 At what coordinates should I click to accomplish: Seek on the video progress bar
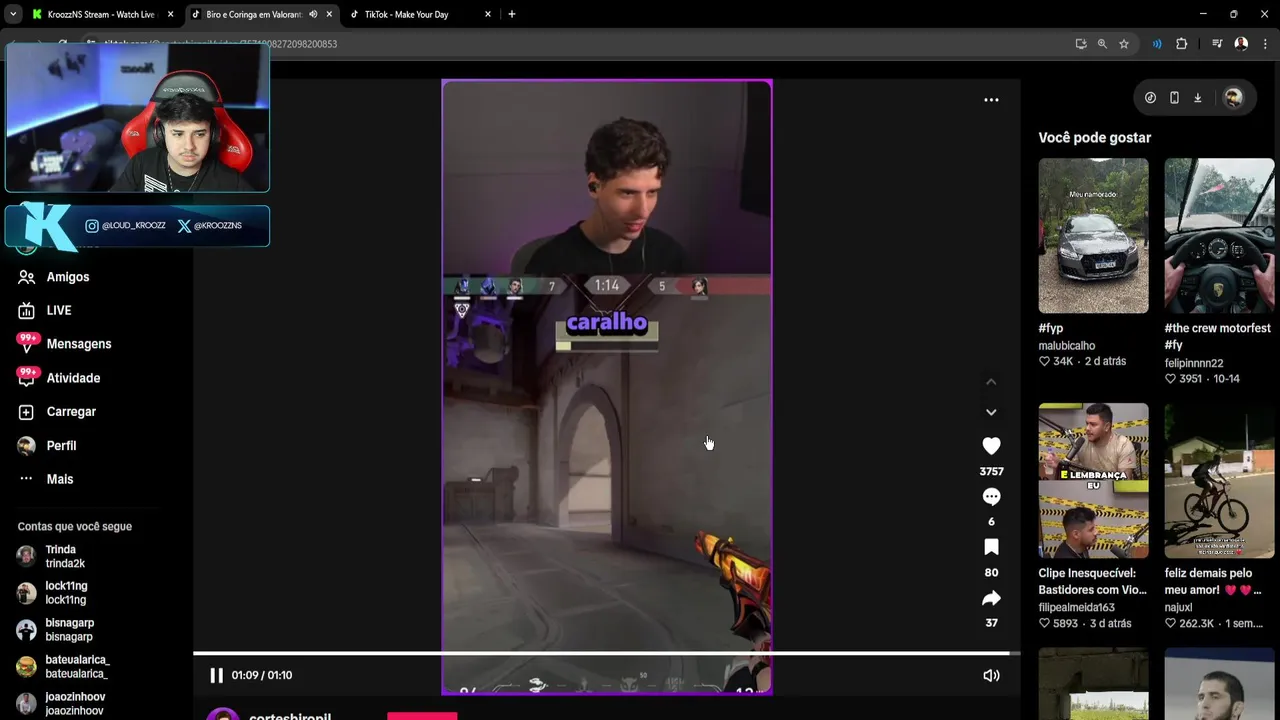[606, 653]
